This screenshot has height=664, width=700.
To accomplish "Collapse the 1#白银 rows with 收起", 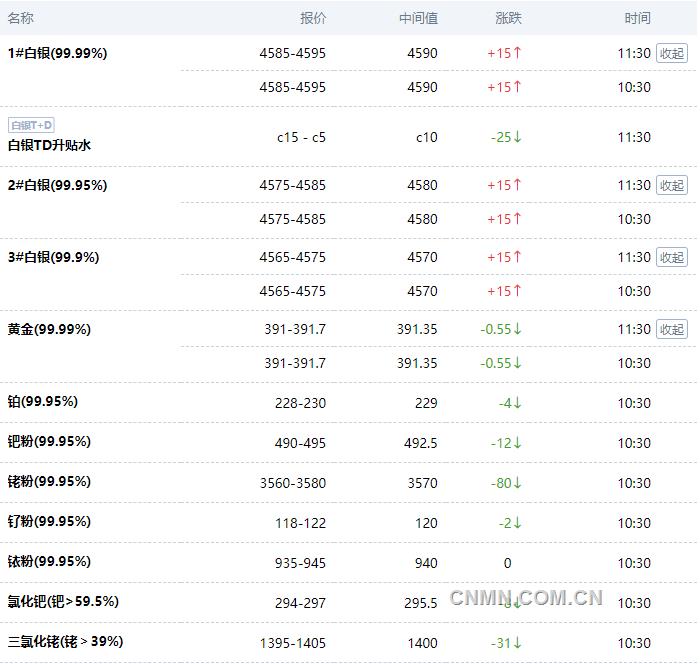I will [672, 53].
